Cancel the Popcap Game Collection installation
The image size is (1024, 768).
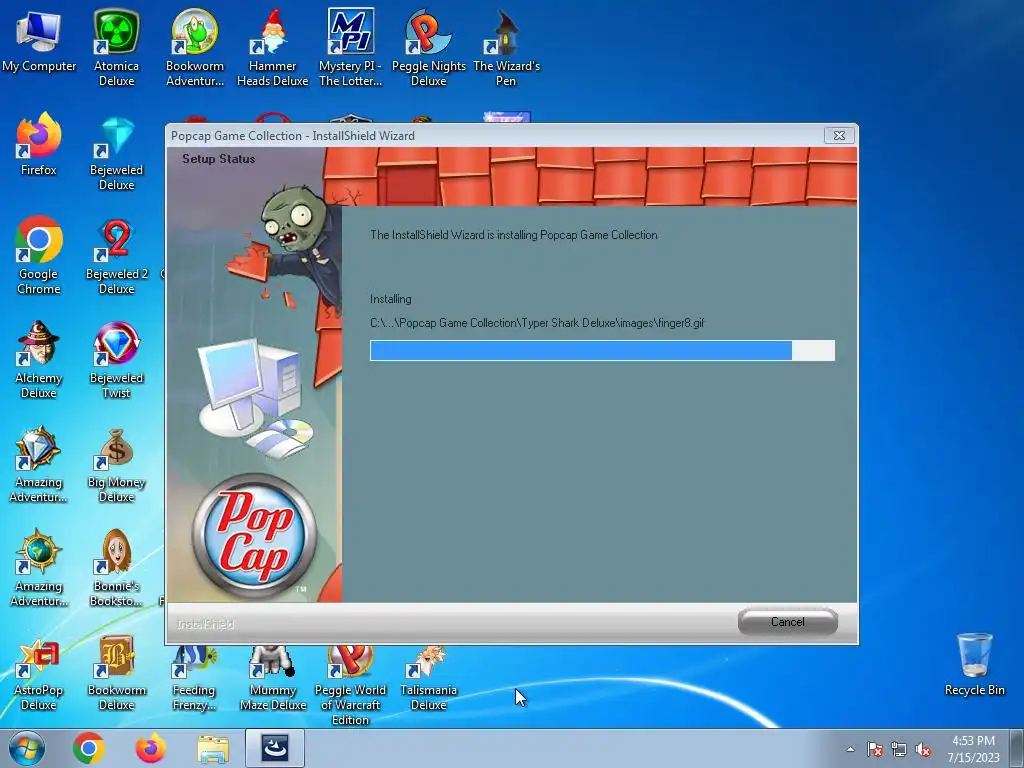(x=788, y=622)
